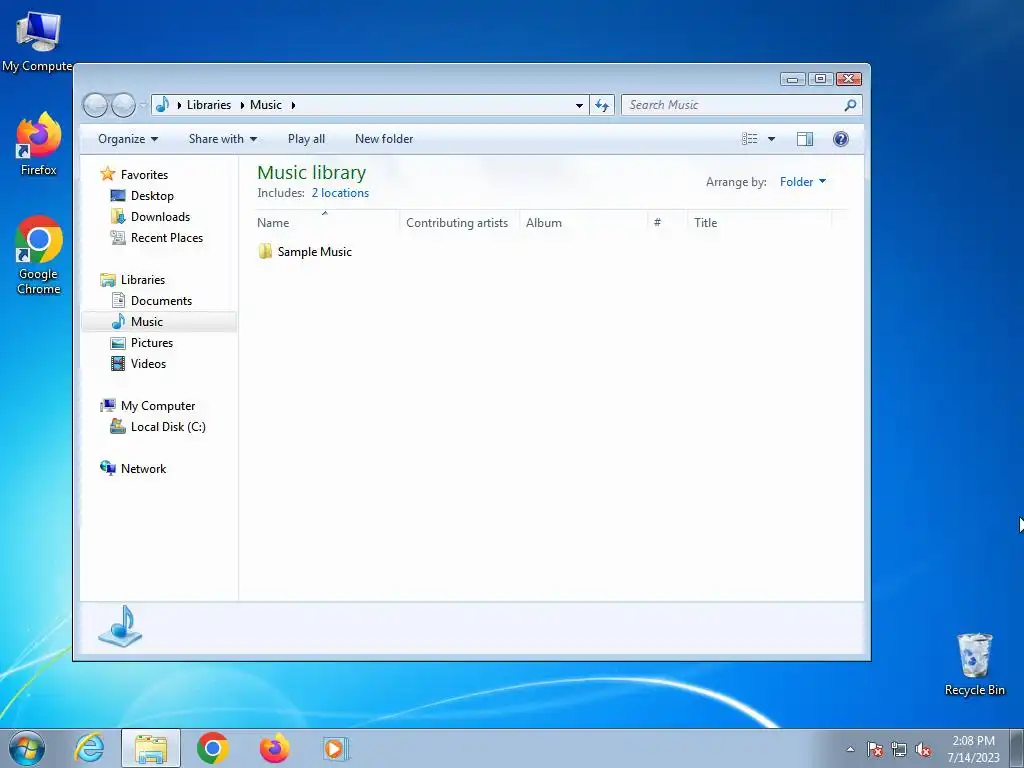Click the muted volume tray icon
The height and width of the screenshot is (768, 1024).
click(x=923, y=749)
